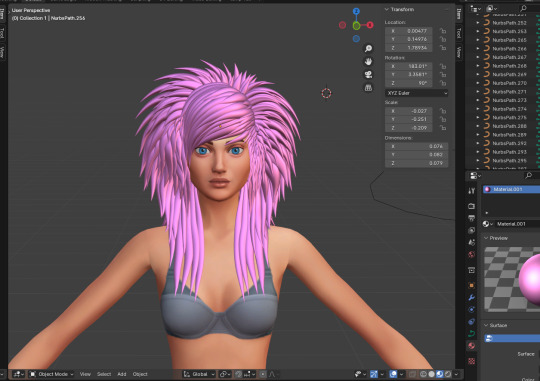
Task: Click the hand pan viewport gizmo
Action: pyautogui.click(x=368, y=61)
